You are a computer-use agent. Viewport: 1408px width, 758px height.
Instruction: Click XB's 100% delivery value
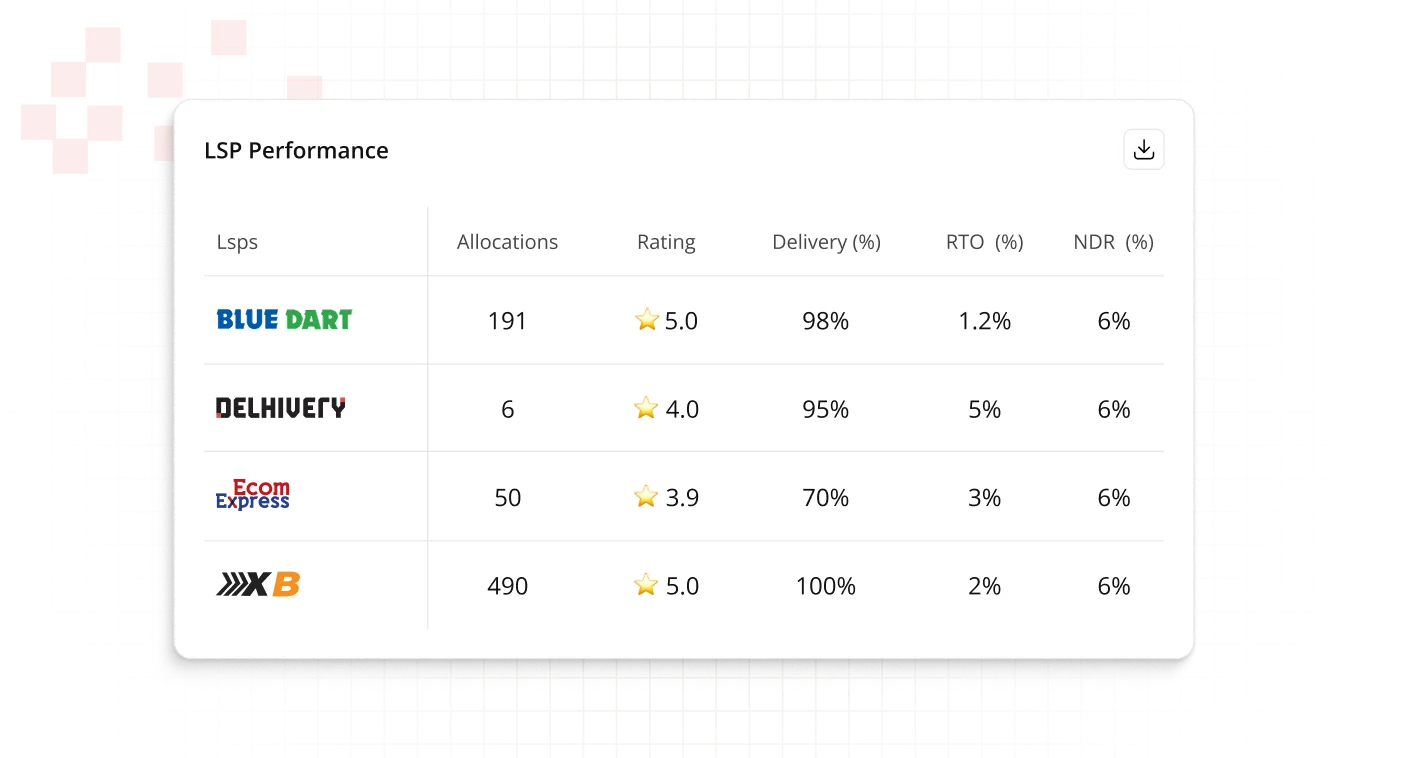[826, 586]
